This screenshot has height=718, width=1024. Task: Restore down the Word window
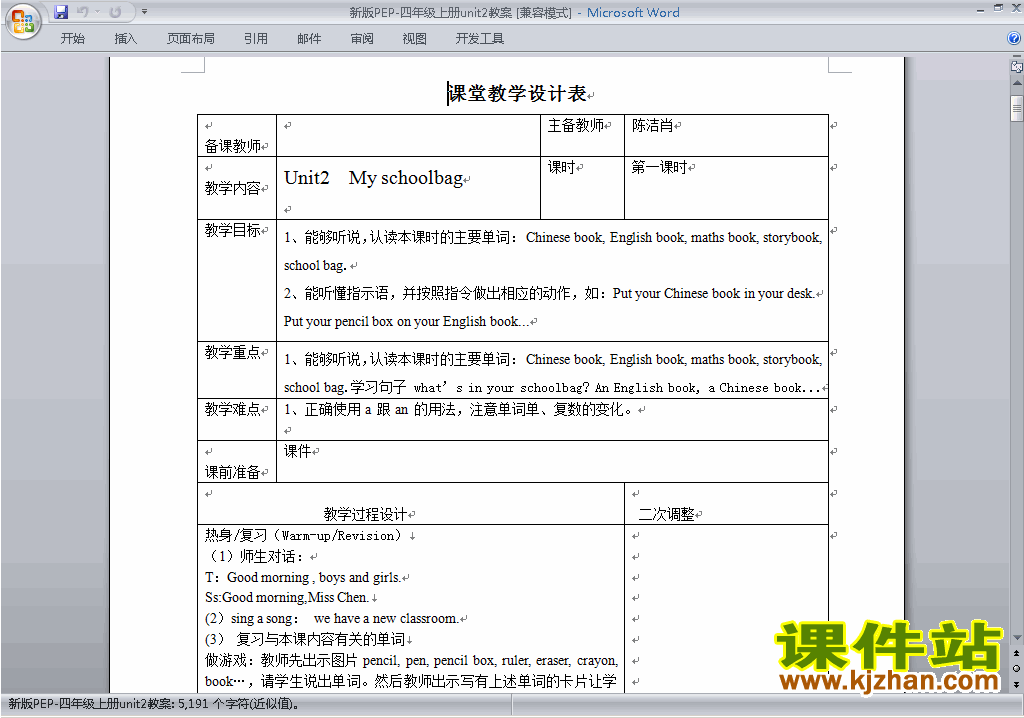(999, 9)
